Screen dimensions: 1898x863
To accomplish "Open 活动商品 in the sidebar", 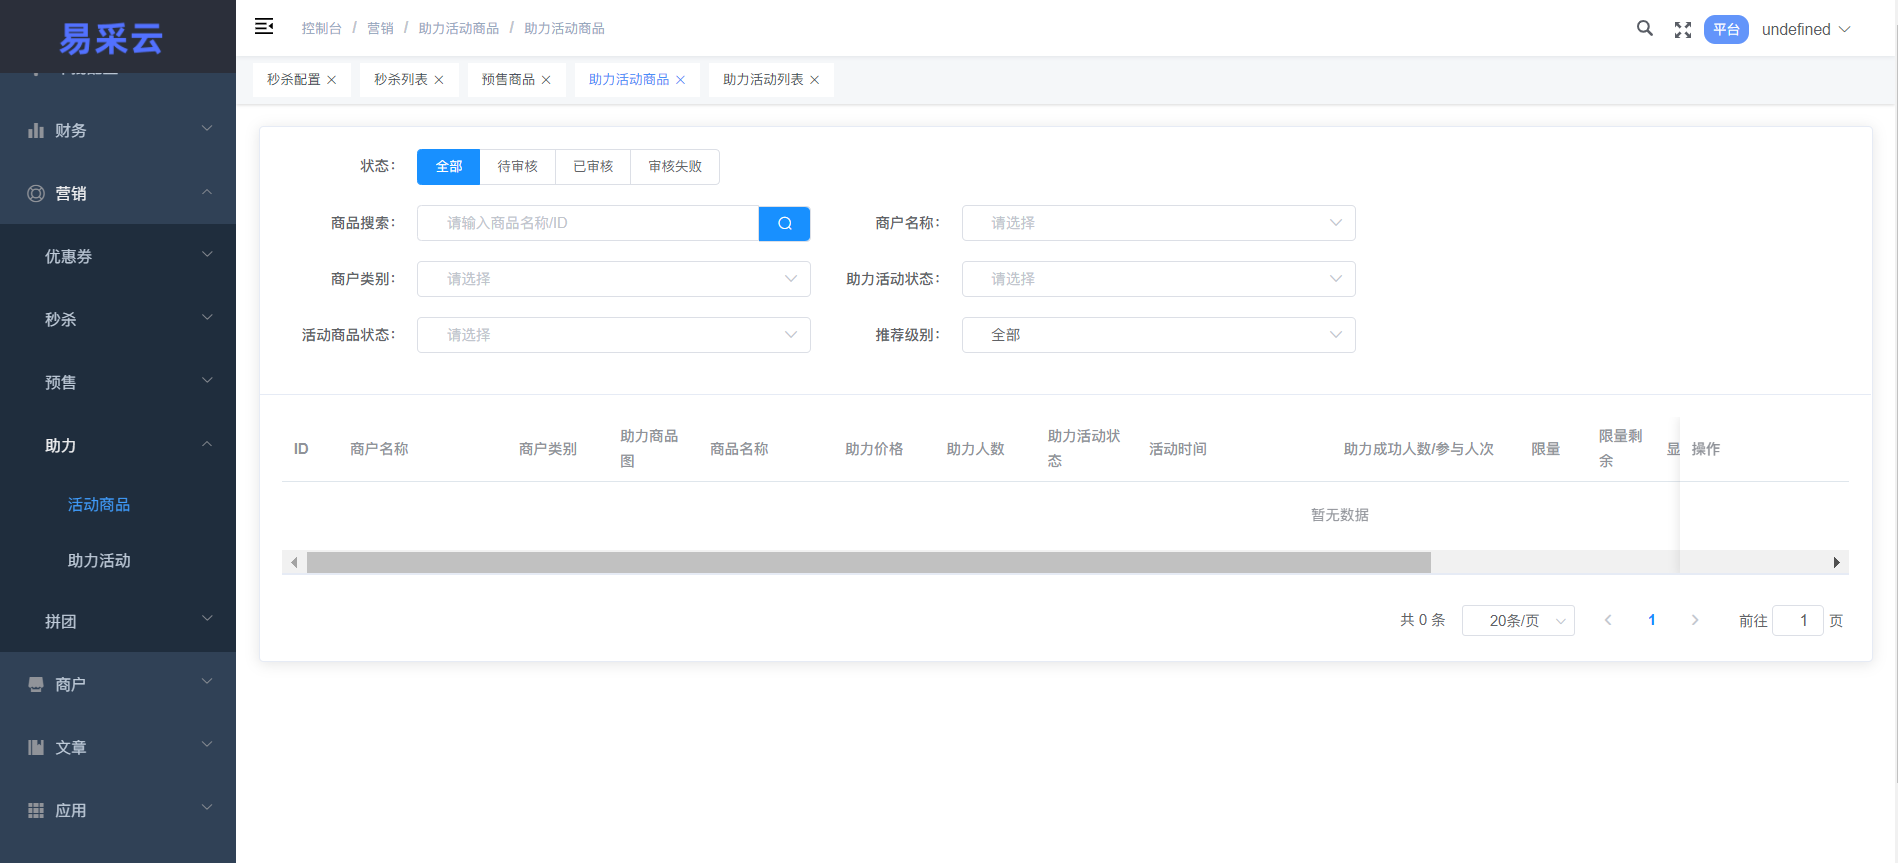I will [99, 505].
